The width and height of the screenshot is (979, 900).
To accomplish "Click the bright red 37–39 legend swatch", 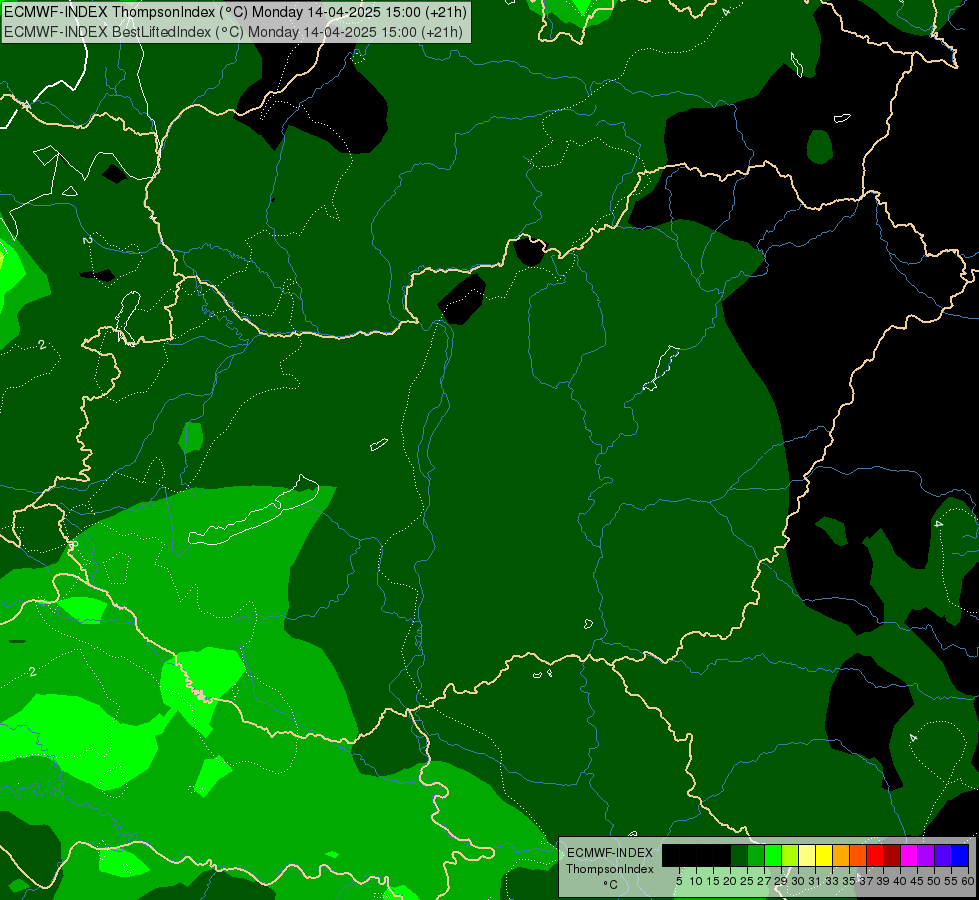I will click(875, 855).
